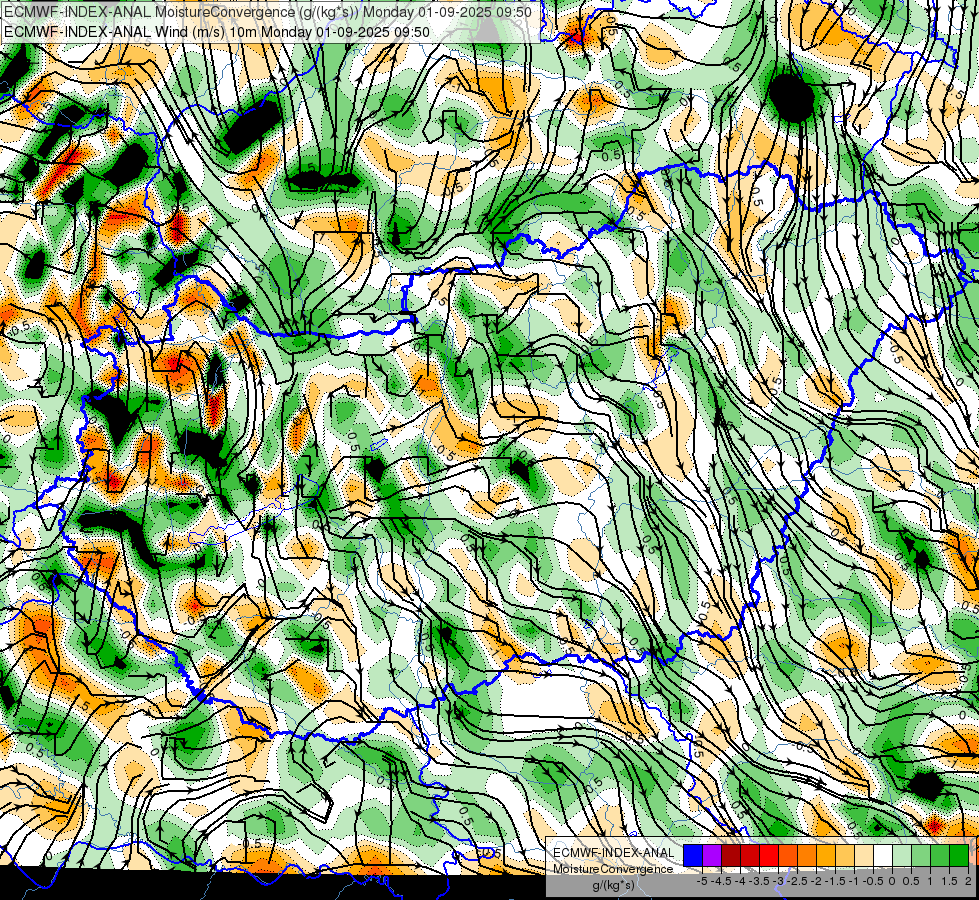Click the palest green legend swatch

click(x=902, y=855)
